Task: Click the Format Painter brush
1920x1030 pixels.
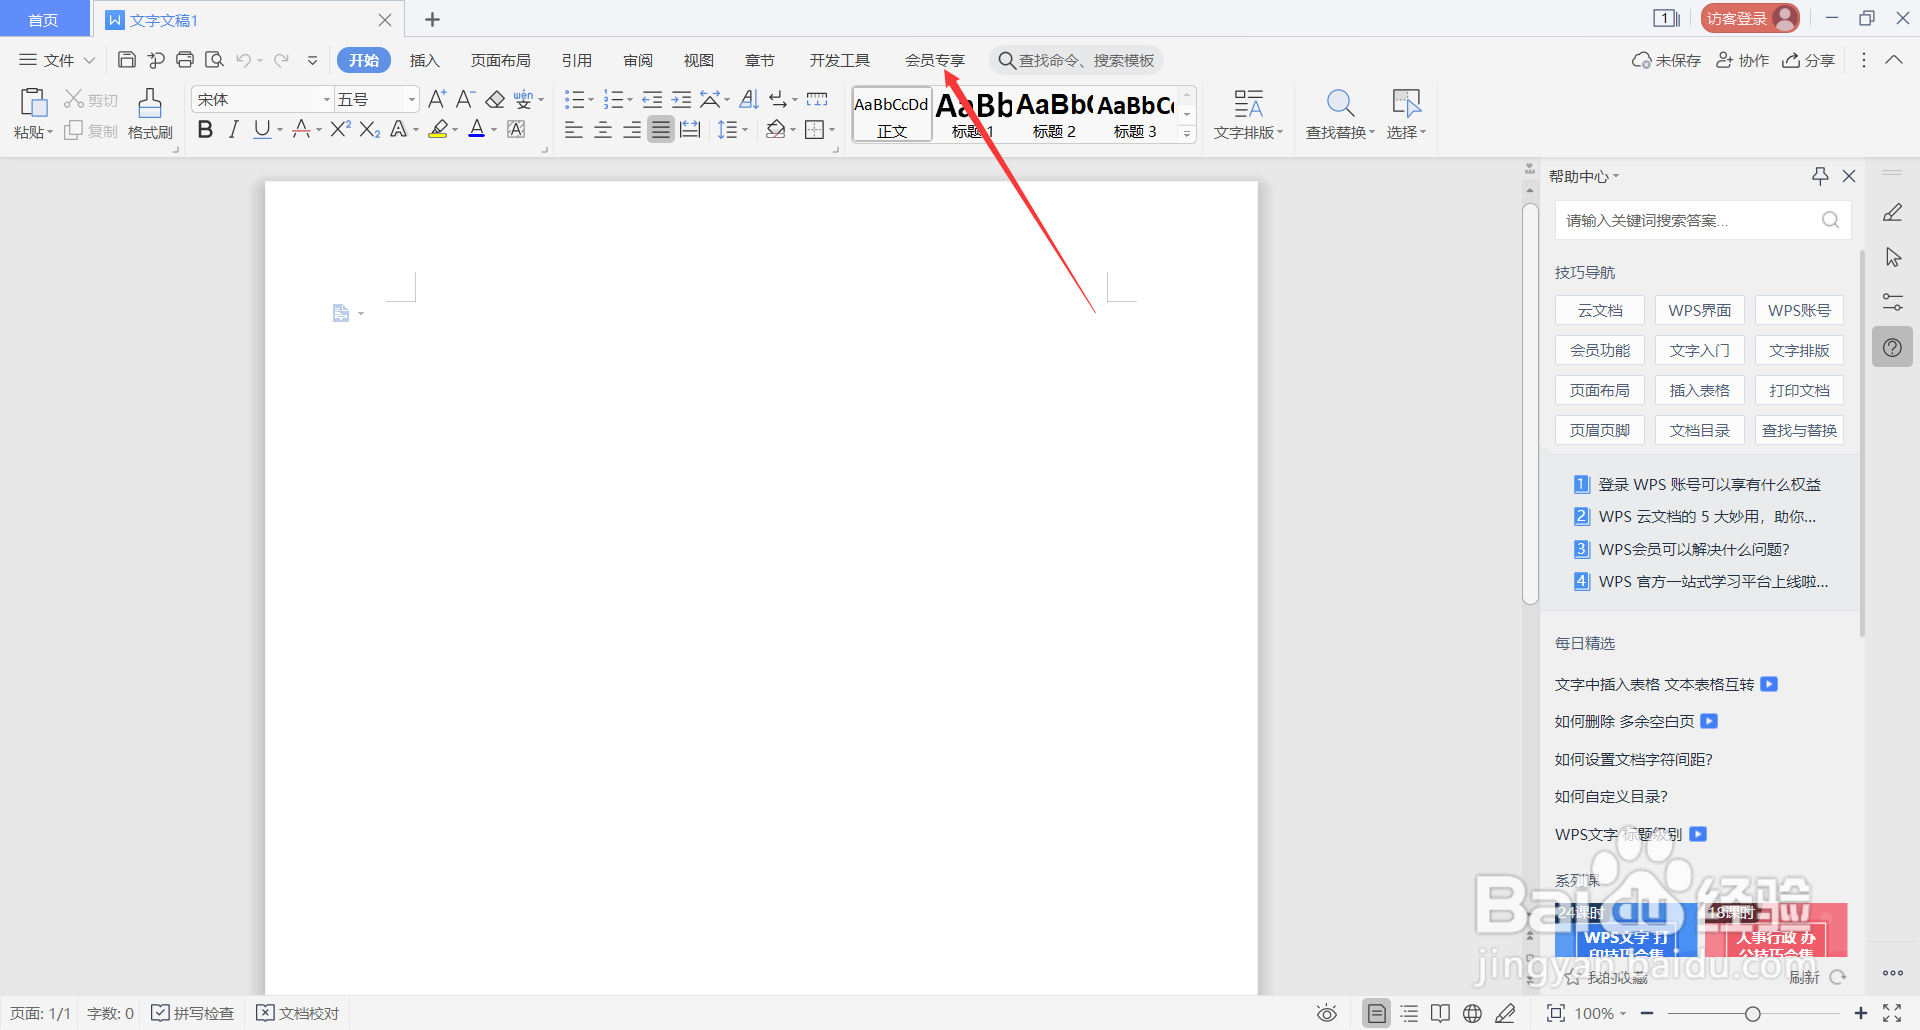Action: (150, 102)
